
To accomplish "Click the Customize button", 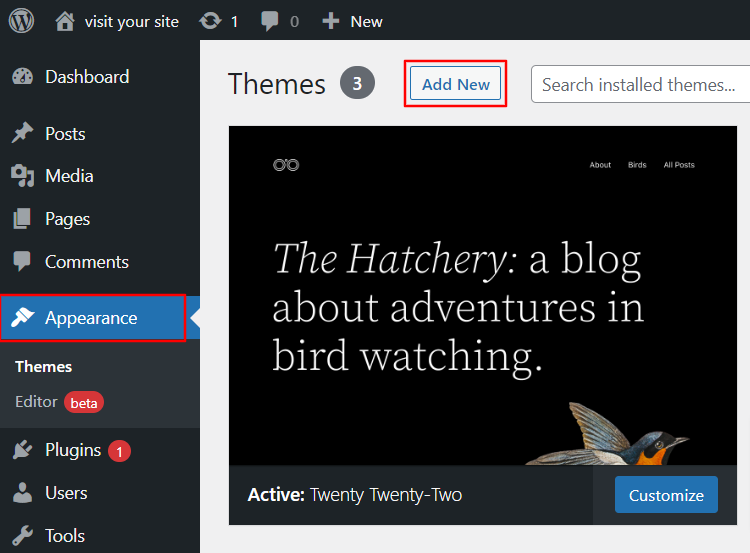I will click(x=666, y=495).
